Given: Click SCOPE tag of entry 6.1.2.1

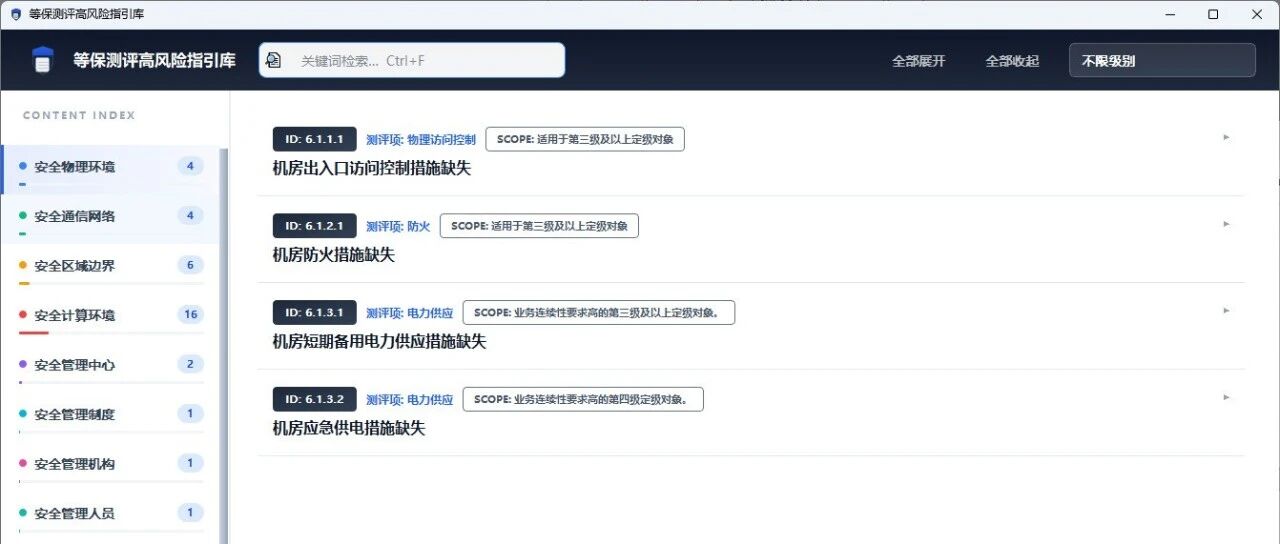Looking at the screenshot, I should (539, 226).
